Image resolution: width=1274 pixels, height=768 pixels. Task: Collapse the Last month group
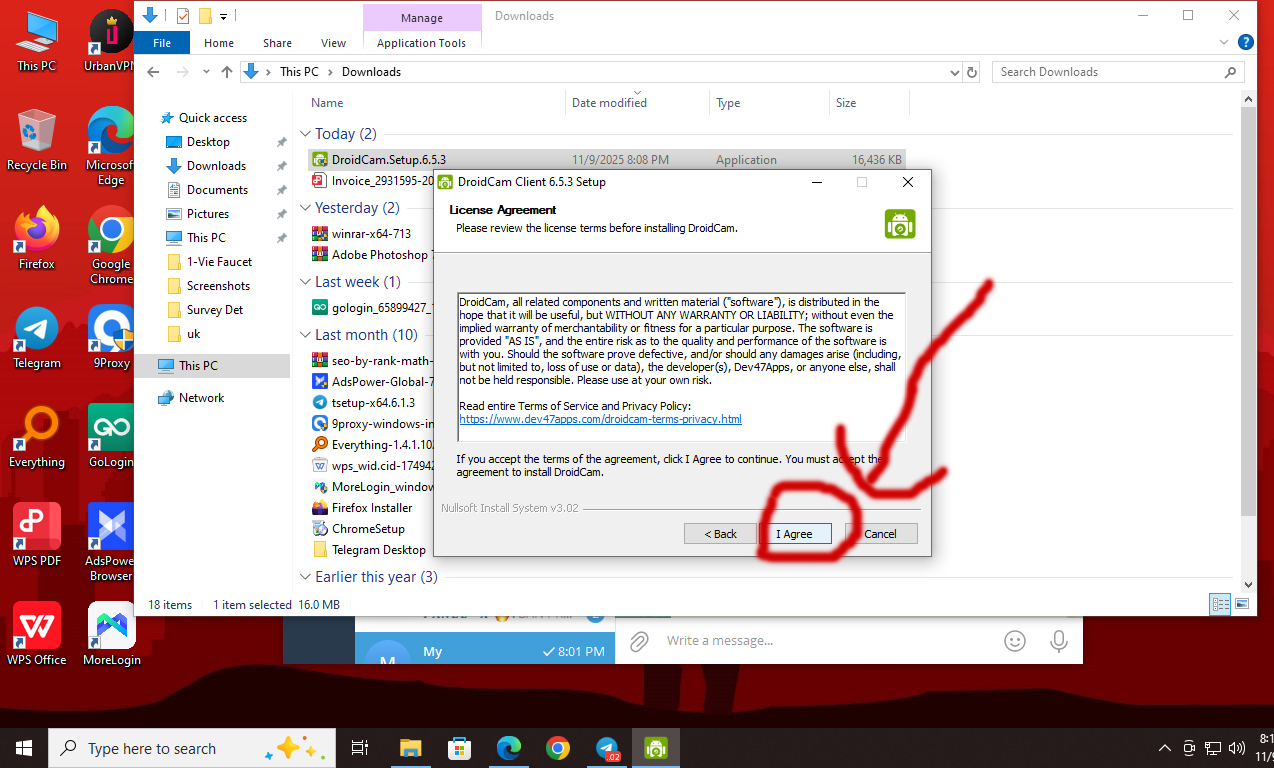click(x=305, y=335)
